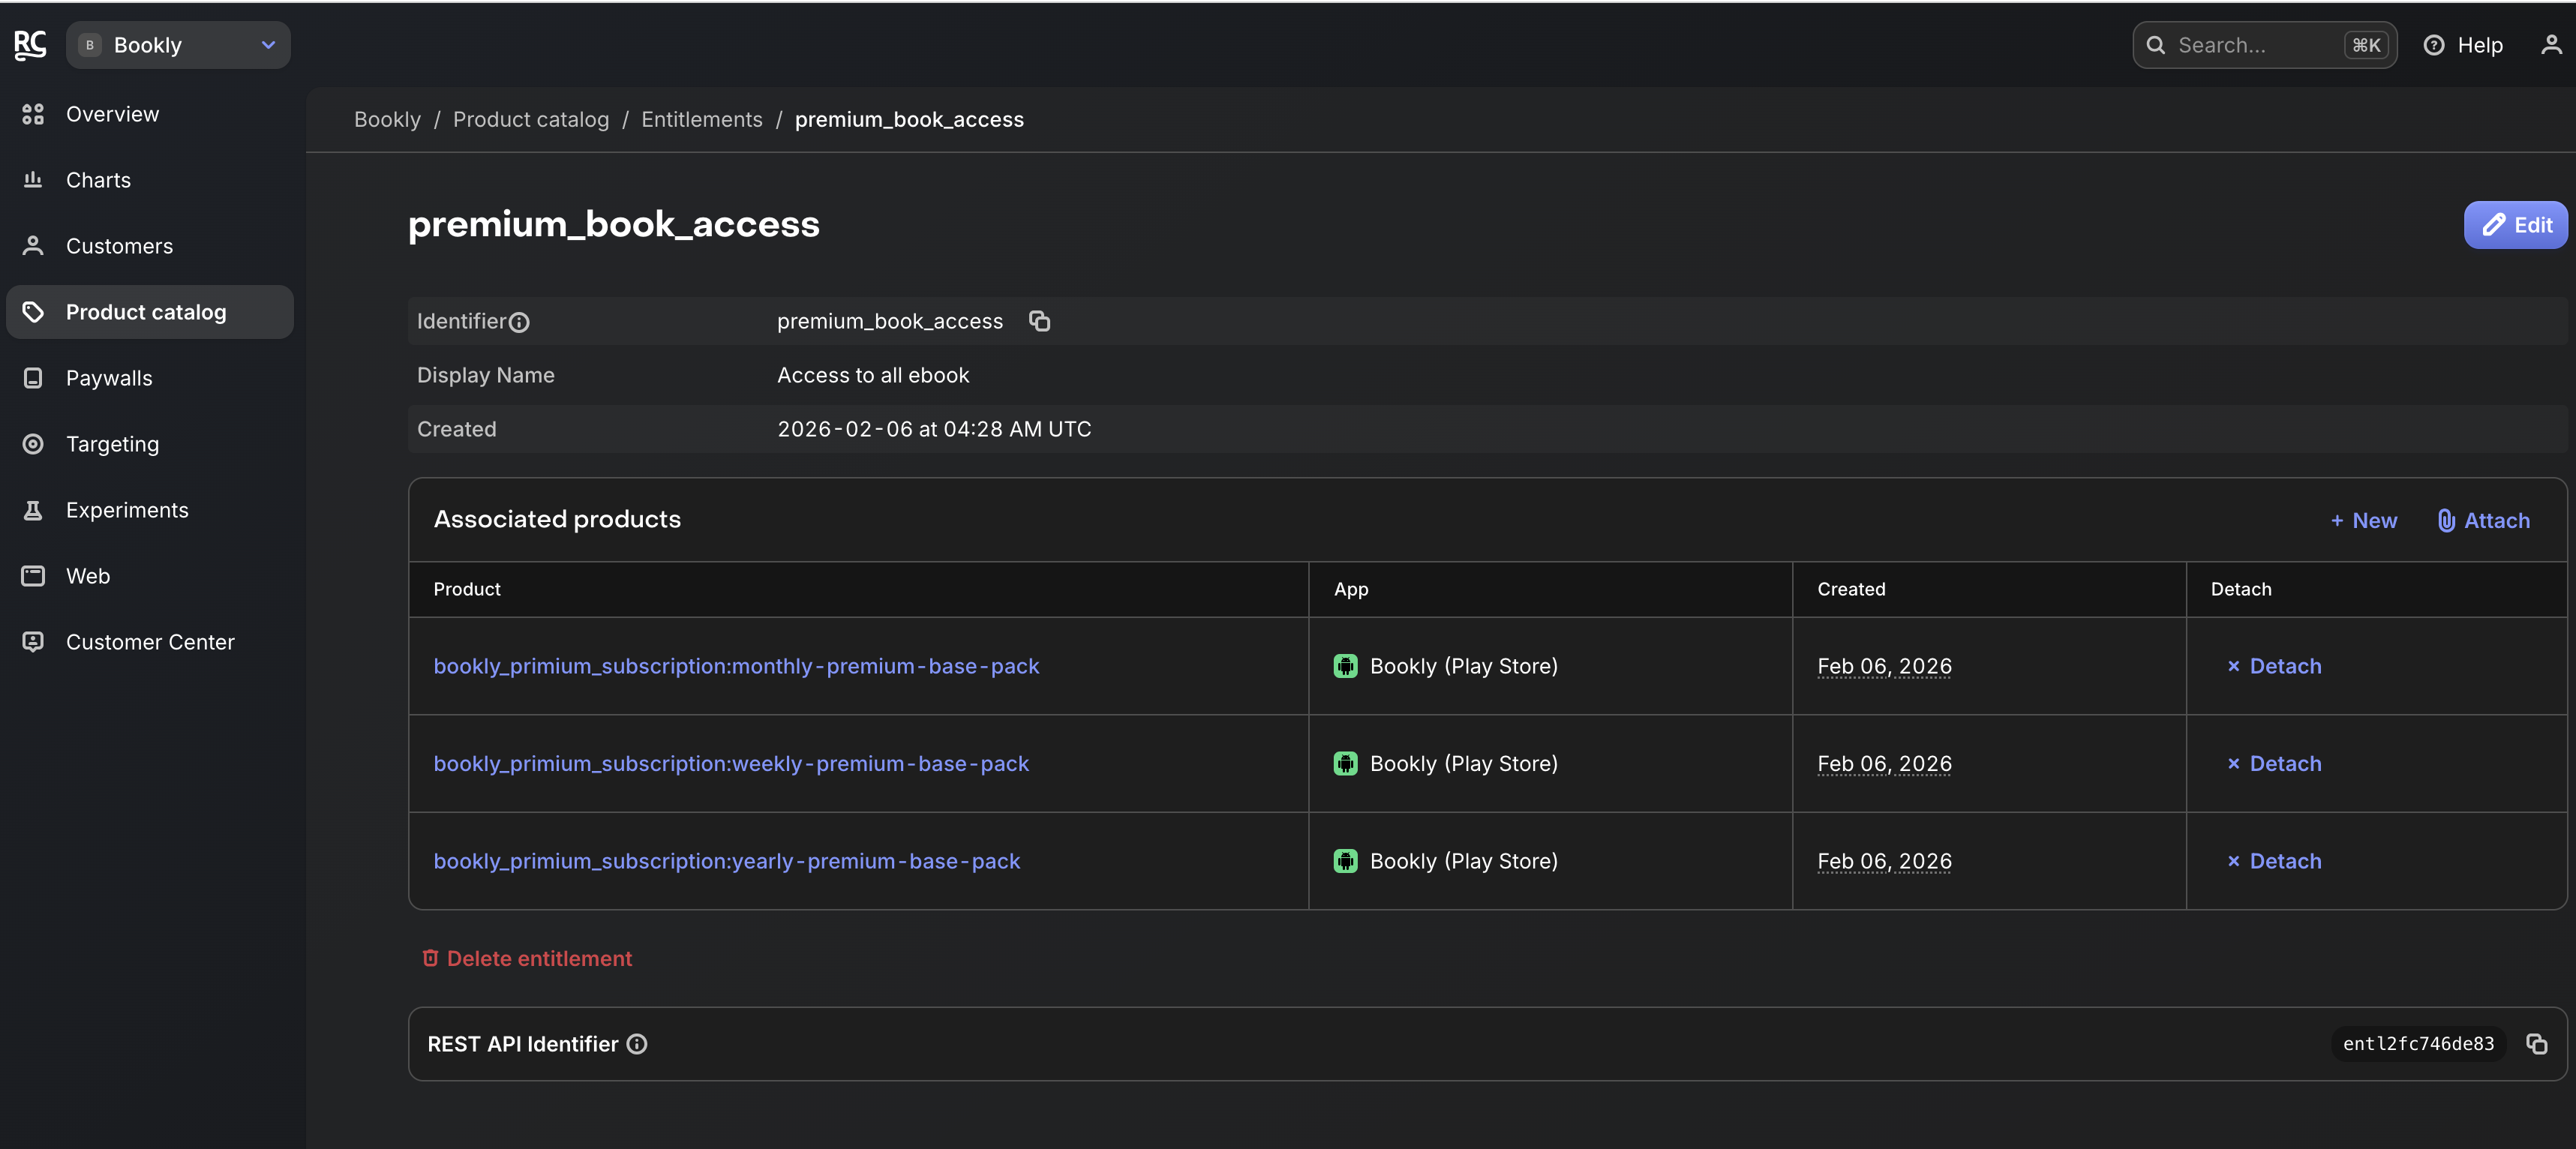Click the Experiments flask icon

tap(33, 510)
